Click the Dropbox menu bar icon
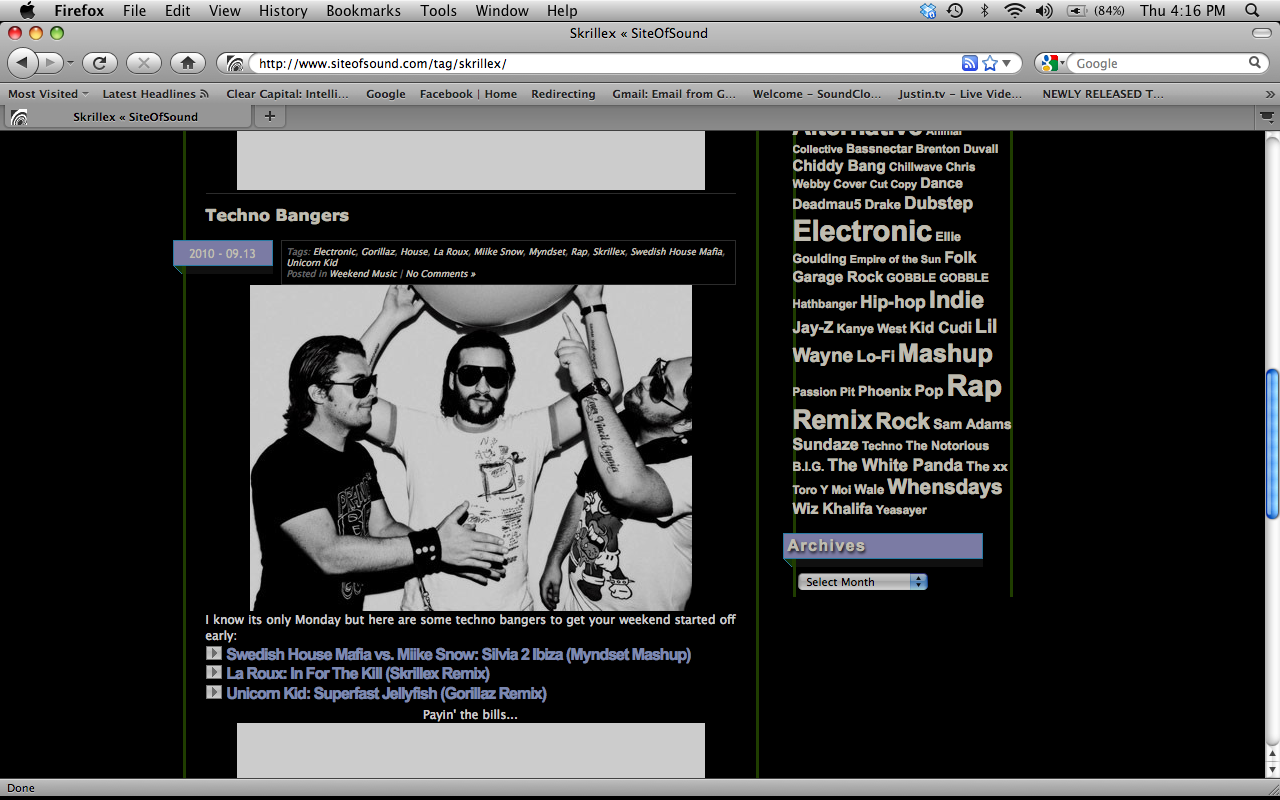Screen dimensions: 1280x800 point(927,11)
